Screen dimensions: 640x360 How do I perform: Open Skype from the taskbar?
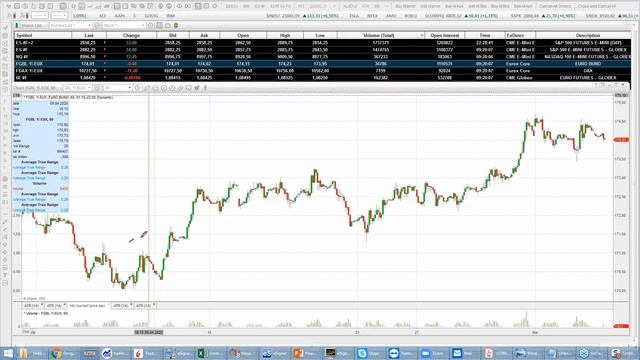point(369,353)
